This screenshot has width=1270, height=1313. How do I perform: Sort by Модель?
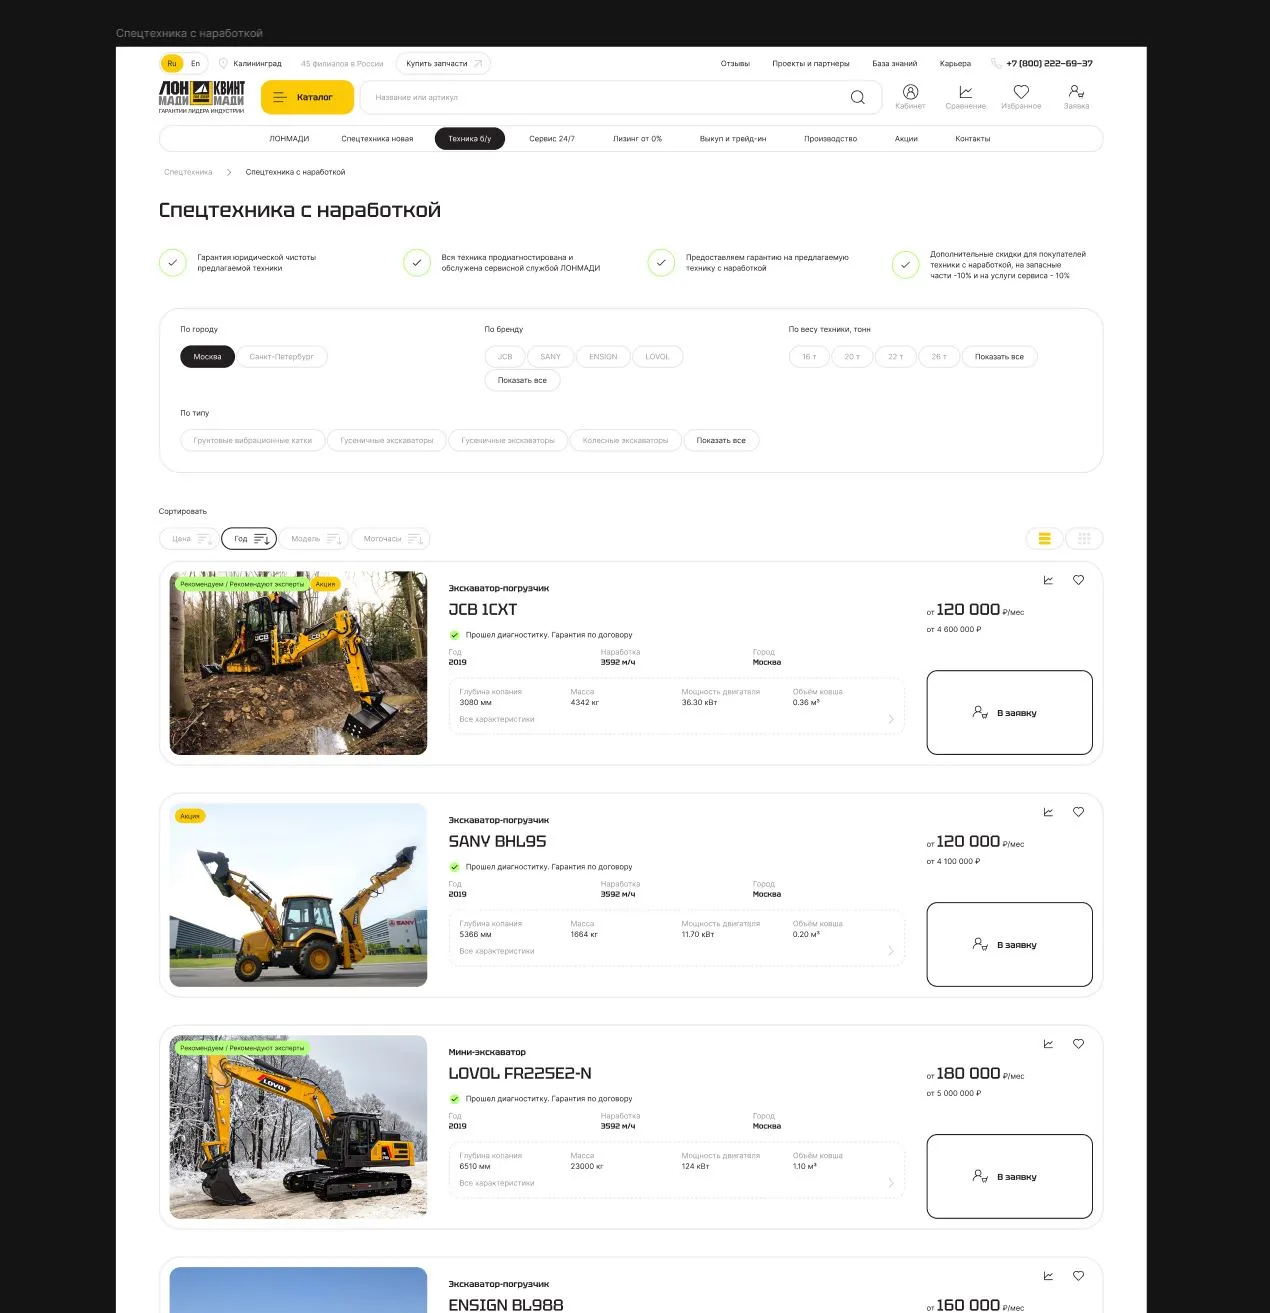(314, 539)
